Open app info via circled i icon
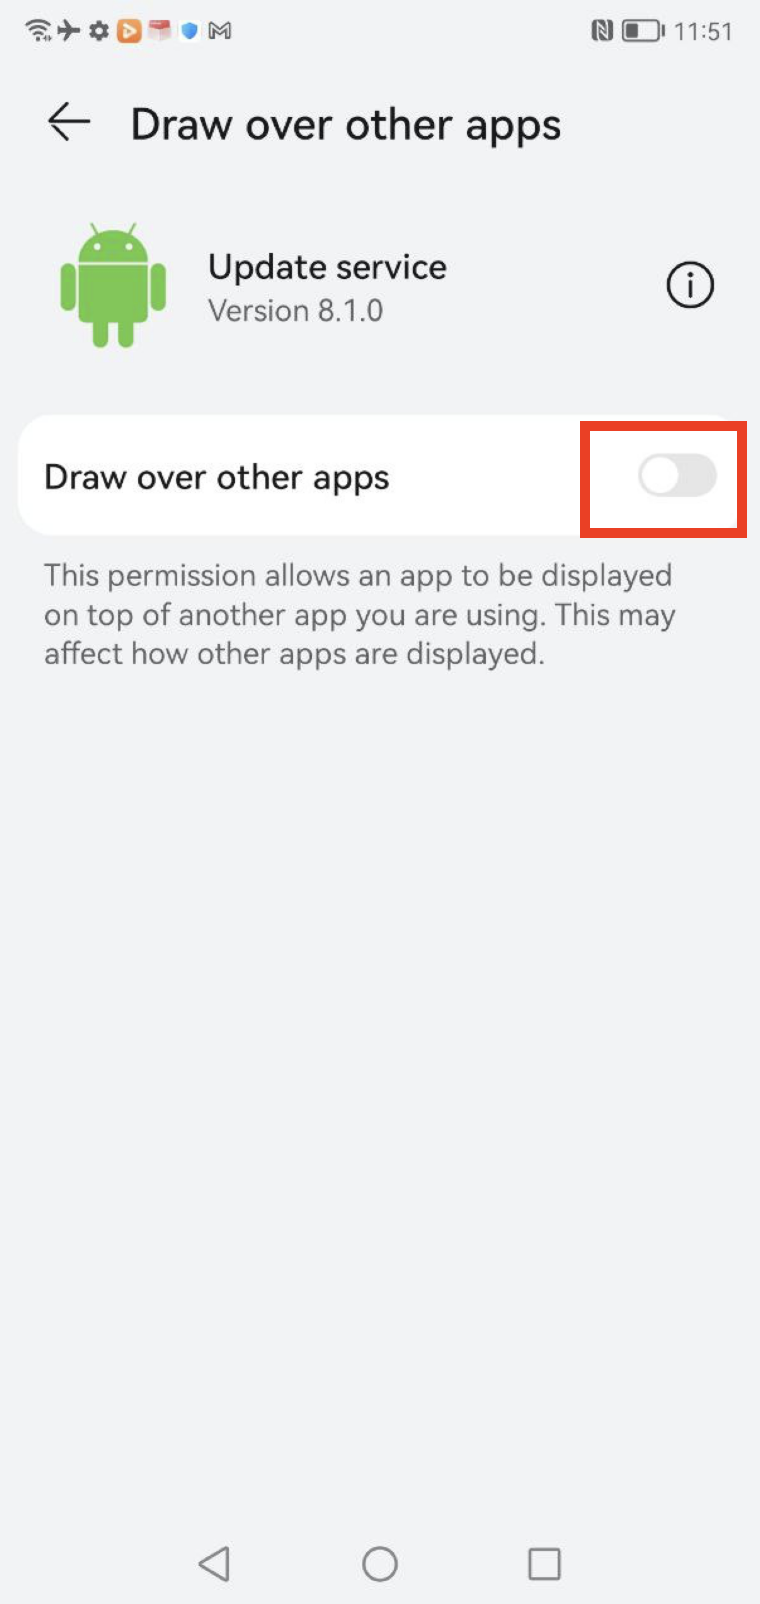The height and width of the screenshot is (1604, 760). (690, 286)
